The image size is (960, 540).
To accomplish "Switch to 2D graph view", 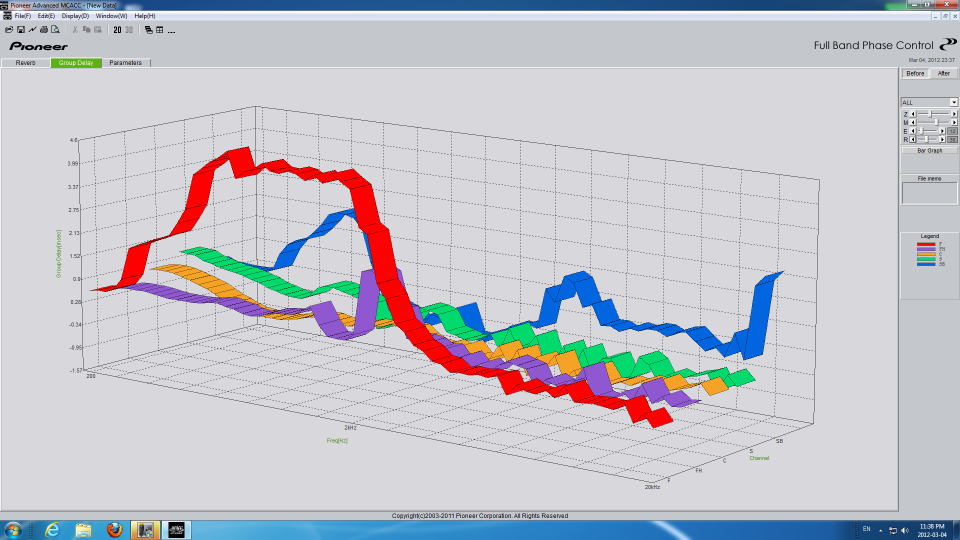I will click(117, 29).
